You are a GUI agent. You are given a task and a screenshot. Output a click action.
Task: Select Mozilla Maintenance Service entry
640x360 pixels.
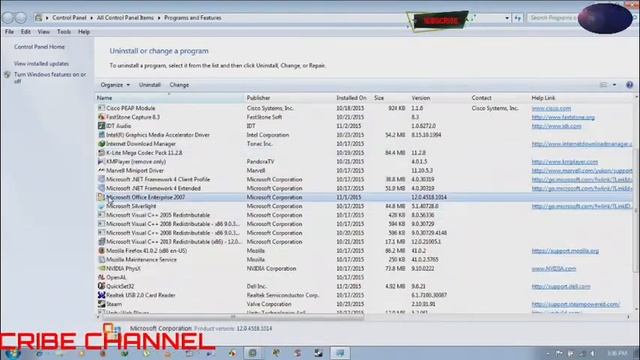(x=363, y=260)
